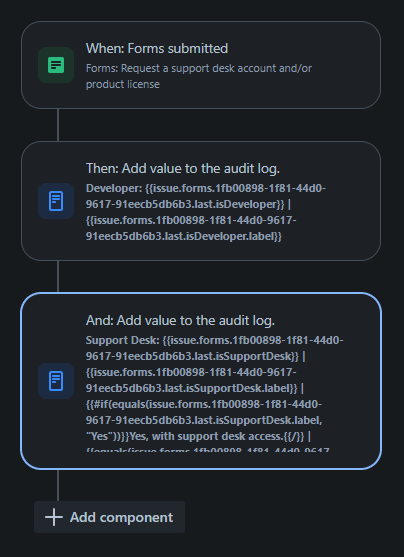
Task: Select the And: Add value to audit log heading
Action: [x=180, y=320]
